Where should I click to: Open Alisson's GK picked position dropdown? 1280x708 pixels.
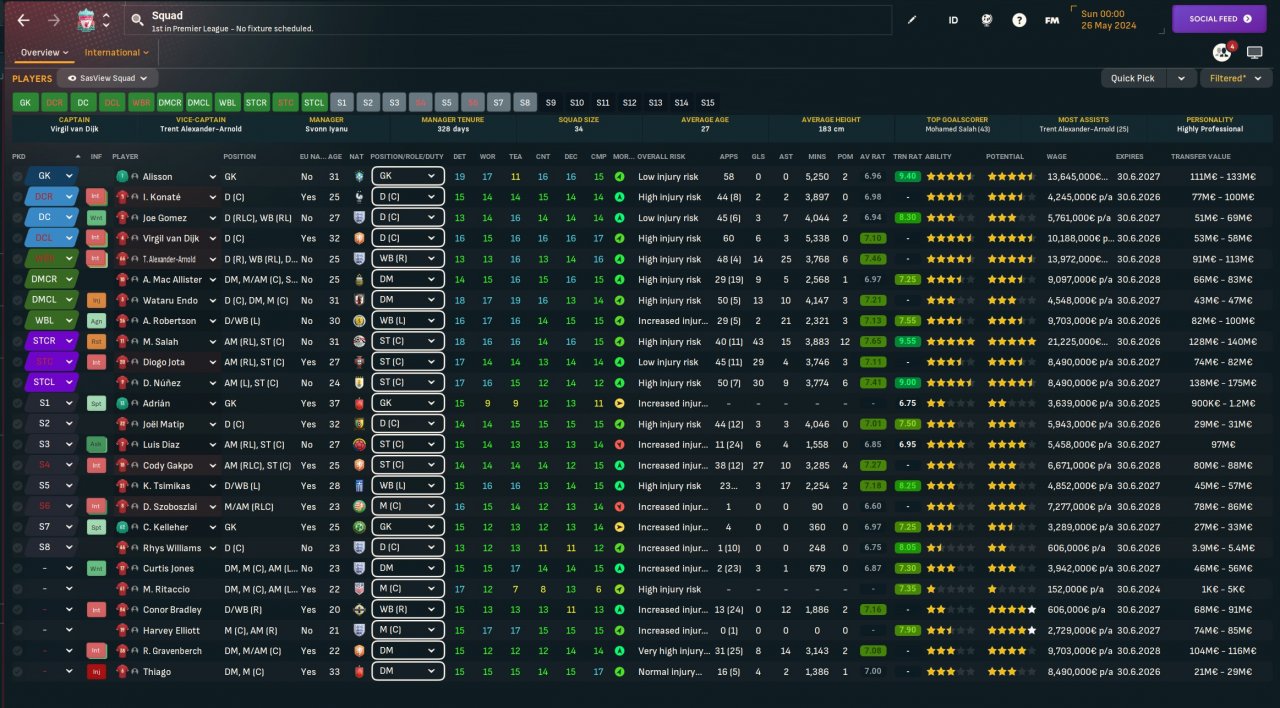[52, 176]
